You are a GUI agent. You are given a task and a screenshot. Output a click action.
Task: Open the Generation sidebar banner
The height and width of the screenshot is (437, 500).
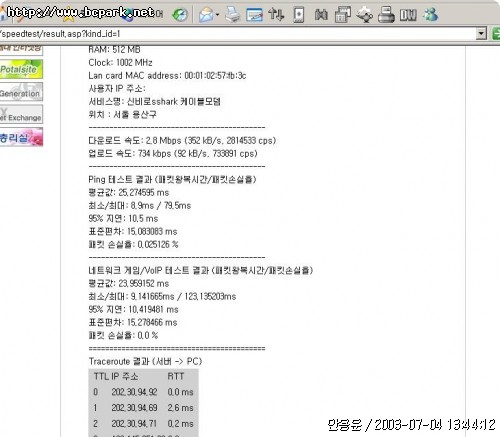coord(21,92)
